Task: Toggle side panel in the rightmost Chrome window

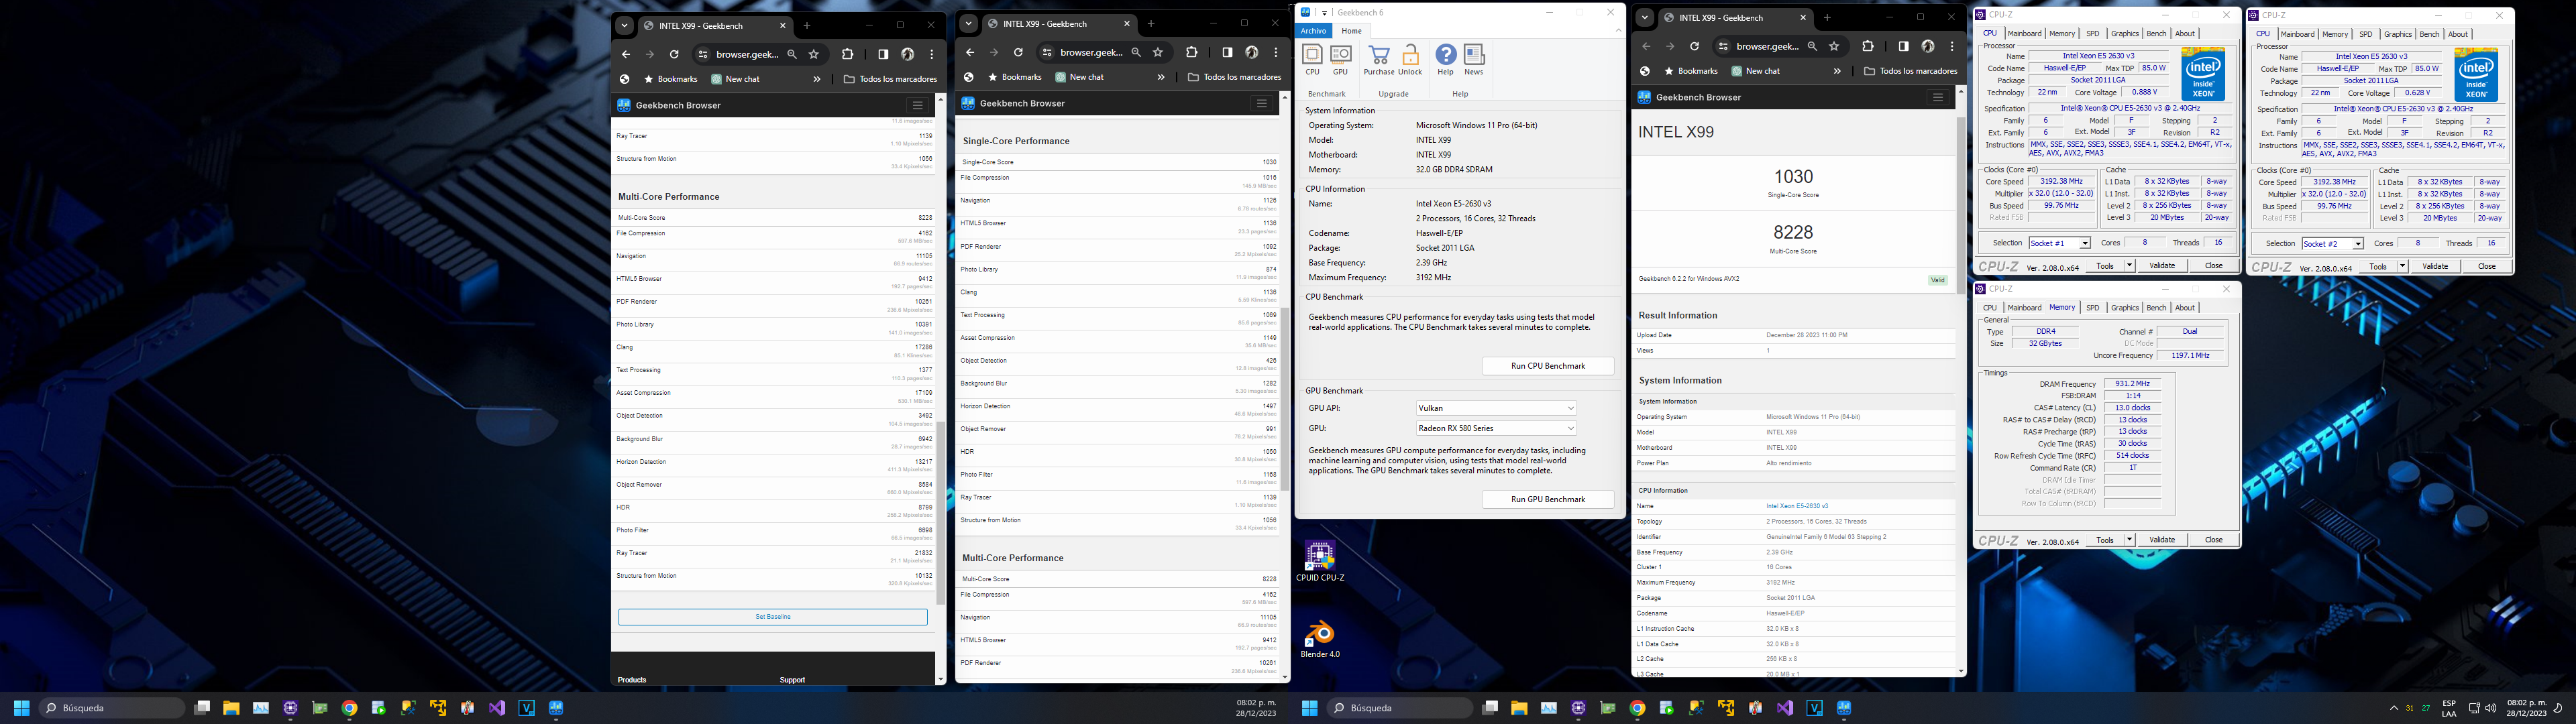Action: pos(1903,46)
